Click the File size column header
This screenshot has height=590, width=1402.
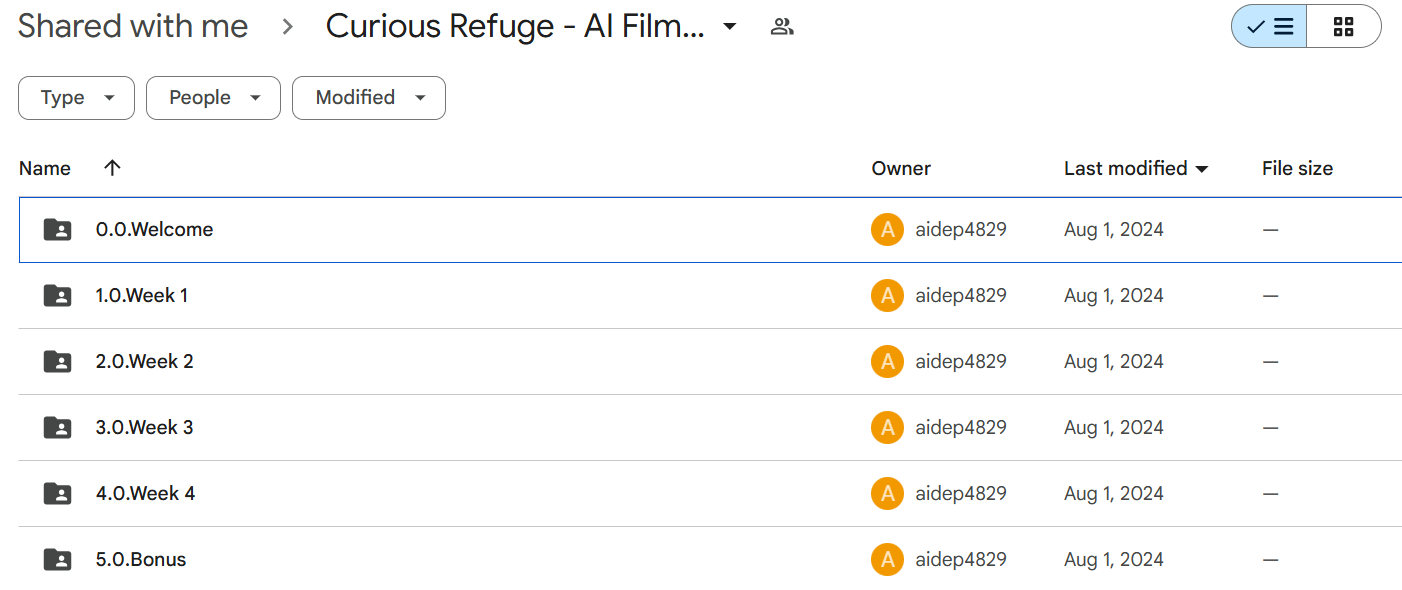(1297, 168)
